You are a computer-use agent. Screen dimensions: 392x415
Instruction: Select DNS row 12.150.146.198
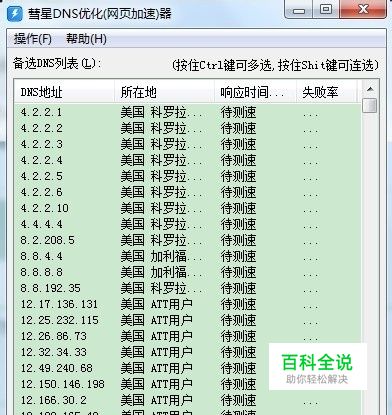click(x=188, y=384)
